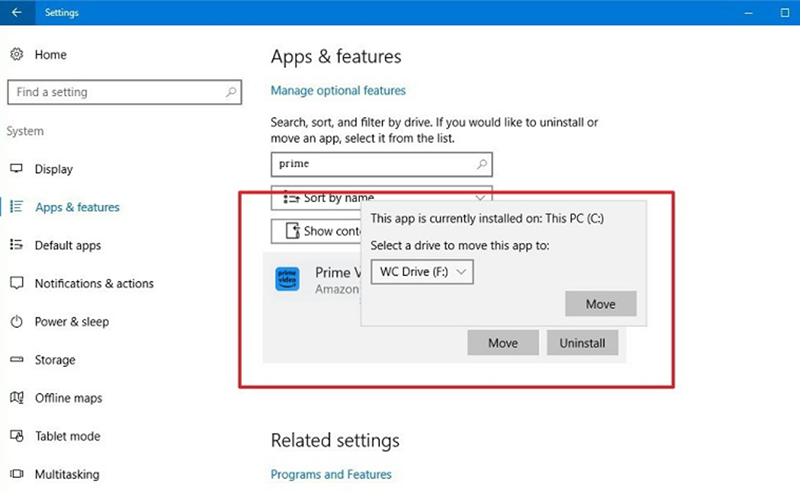Open the Show content from drive dropdown
The image size is (800, 492).
click(x=315, y=231)
